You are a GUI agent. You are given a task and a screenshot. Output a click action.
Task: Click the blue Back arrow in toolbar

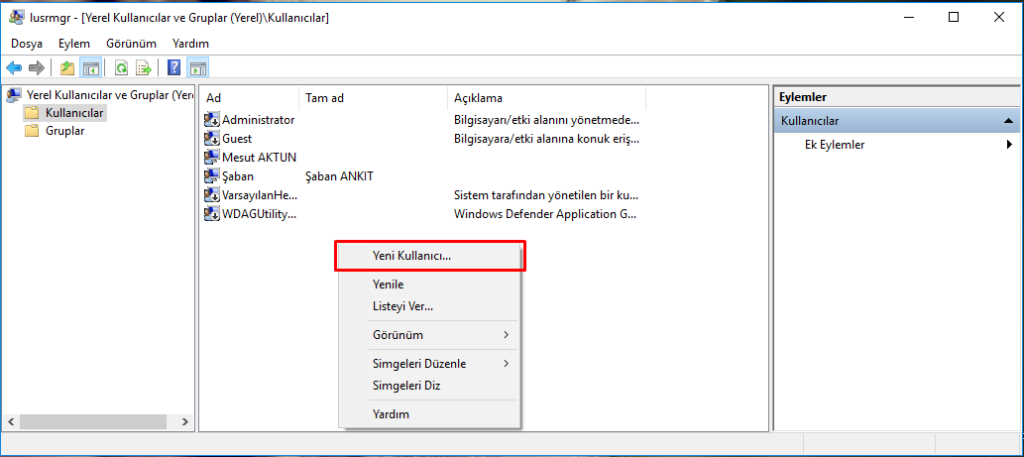(14, 67)
